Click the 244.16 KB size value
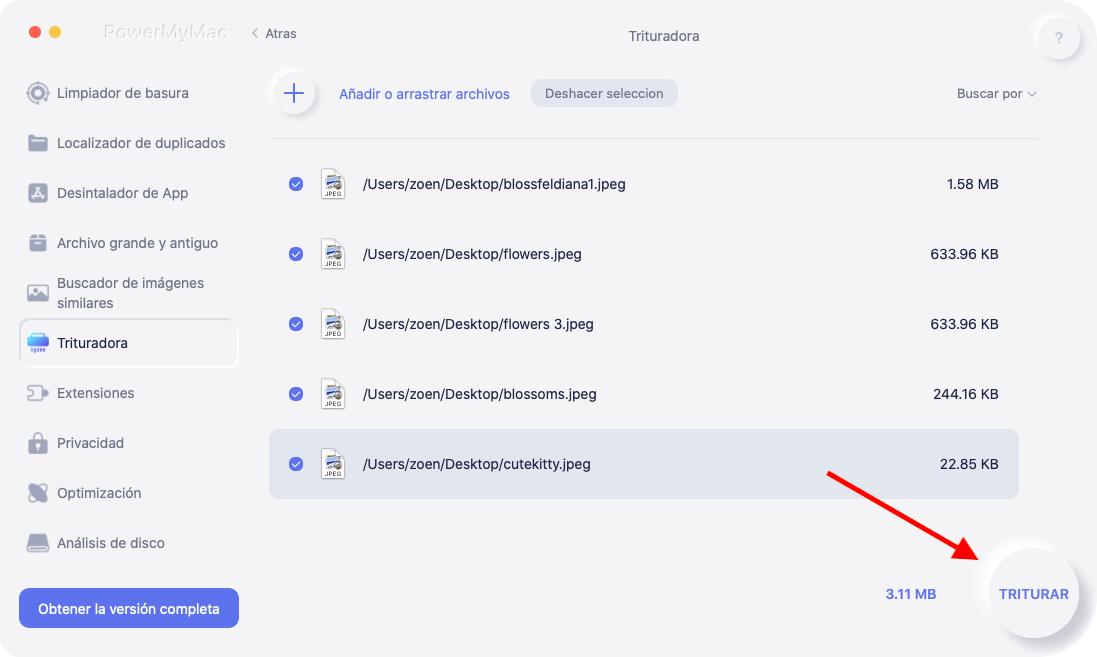 [965, 394]
